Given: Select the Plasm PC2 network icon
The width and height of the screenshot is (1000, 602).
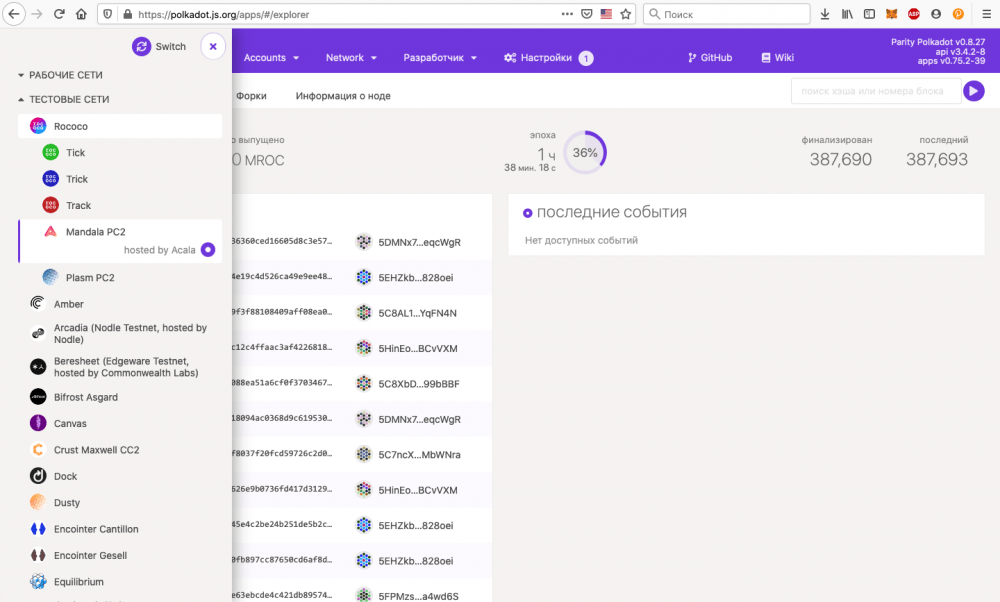Looking at the screenshot, I should click(50, 277).
